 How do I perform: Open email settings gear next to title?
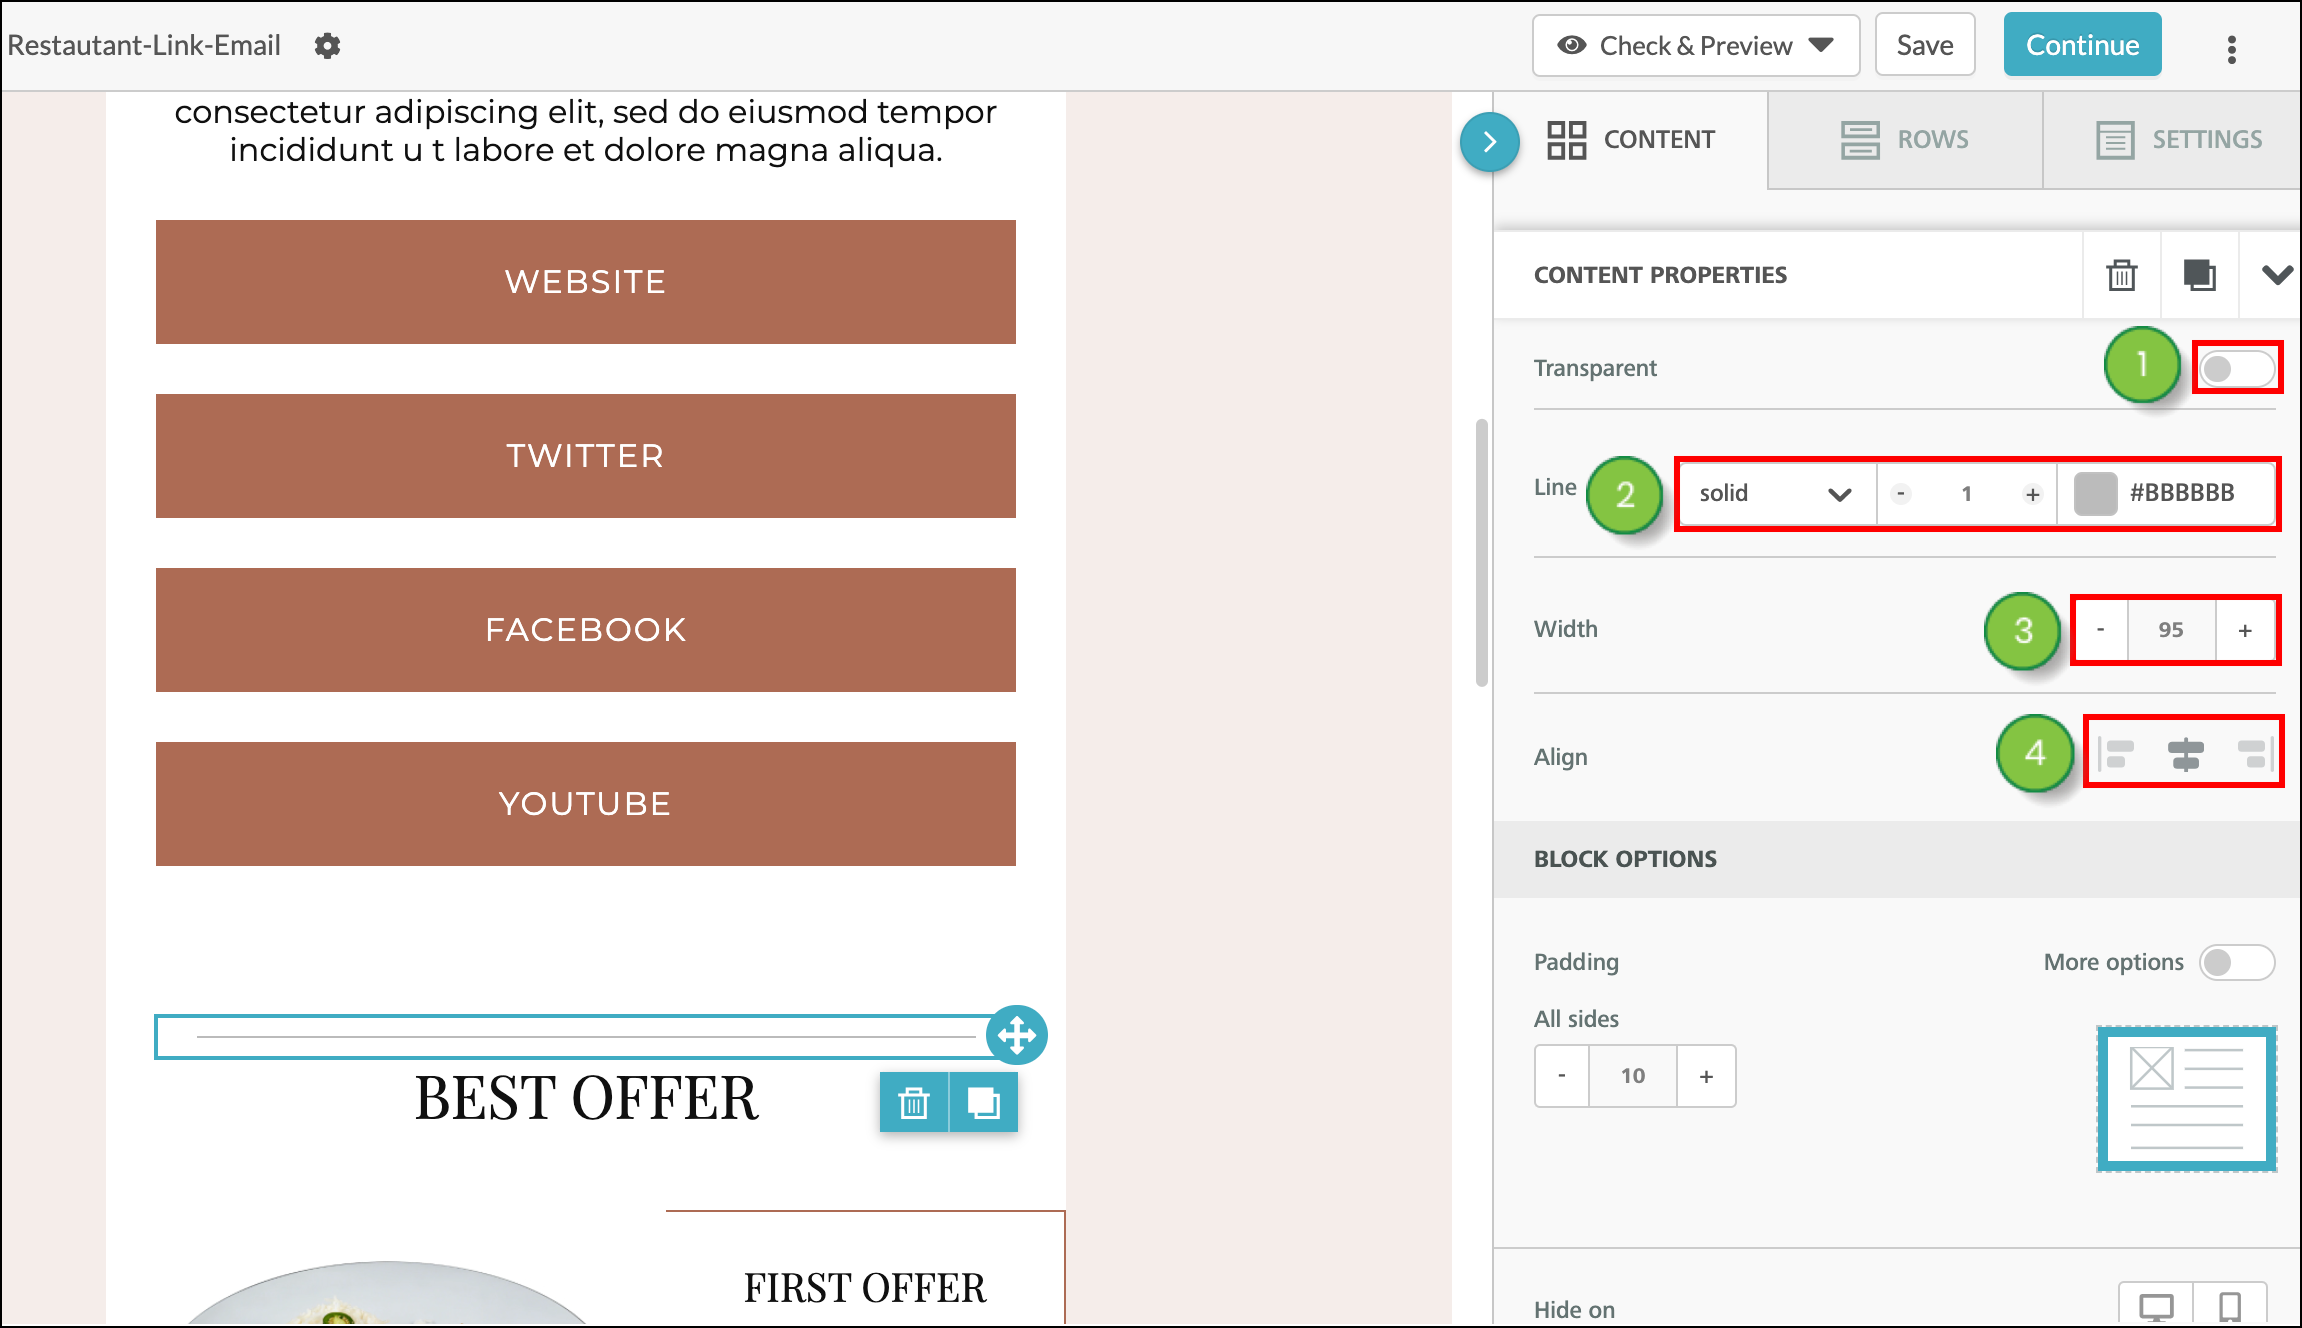click(x=327, y=46)
